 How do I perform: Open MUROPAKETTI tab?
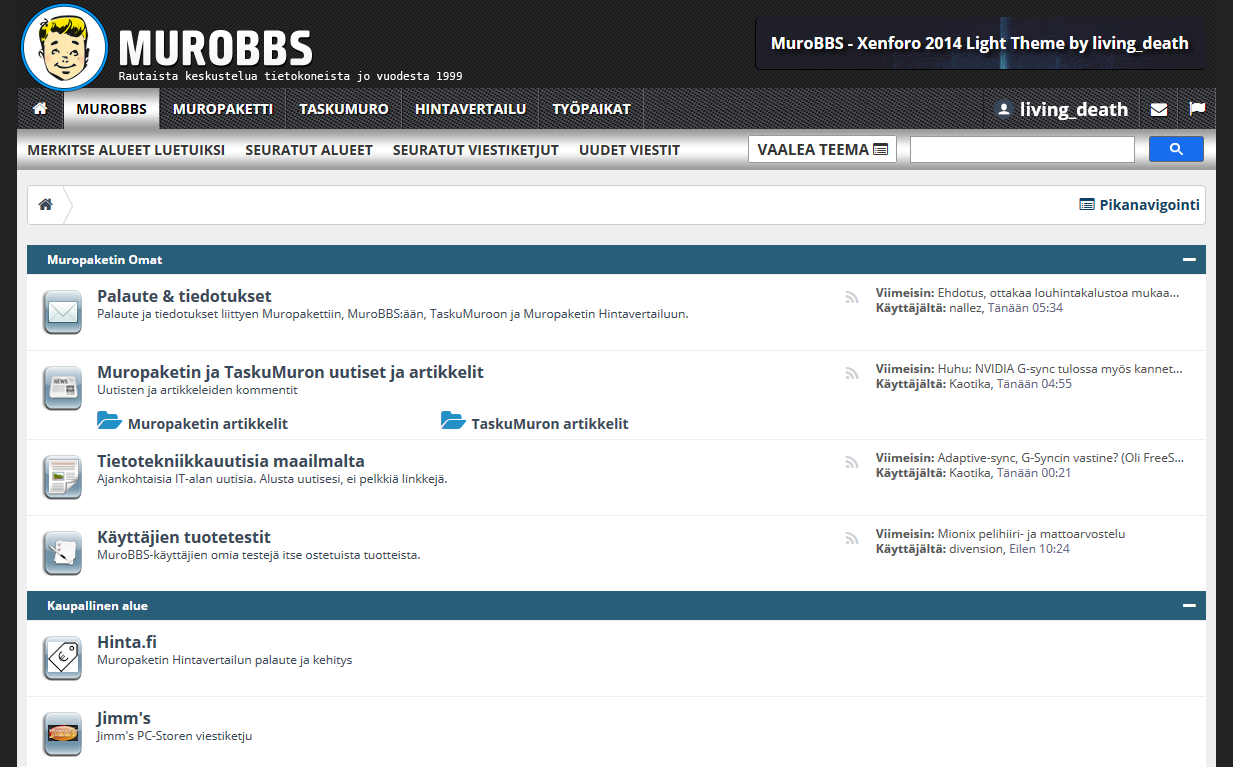tap(223, 109)
